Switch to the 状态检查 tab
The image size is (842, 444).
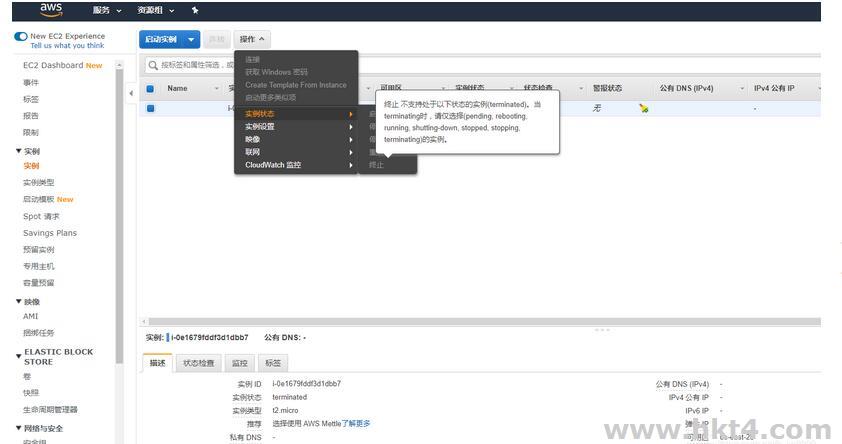pyautogui.click(x=199, y=363)
